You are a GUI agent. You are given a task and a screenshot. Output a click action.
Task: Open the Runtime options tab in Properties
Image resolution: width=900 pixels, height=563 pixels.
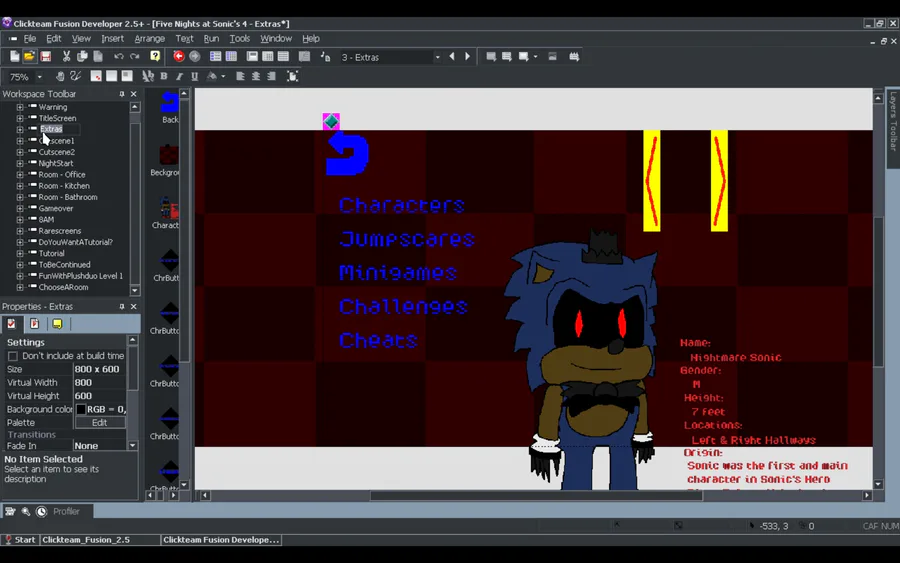point(34,324)
